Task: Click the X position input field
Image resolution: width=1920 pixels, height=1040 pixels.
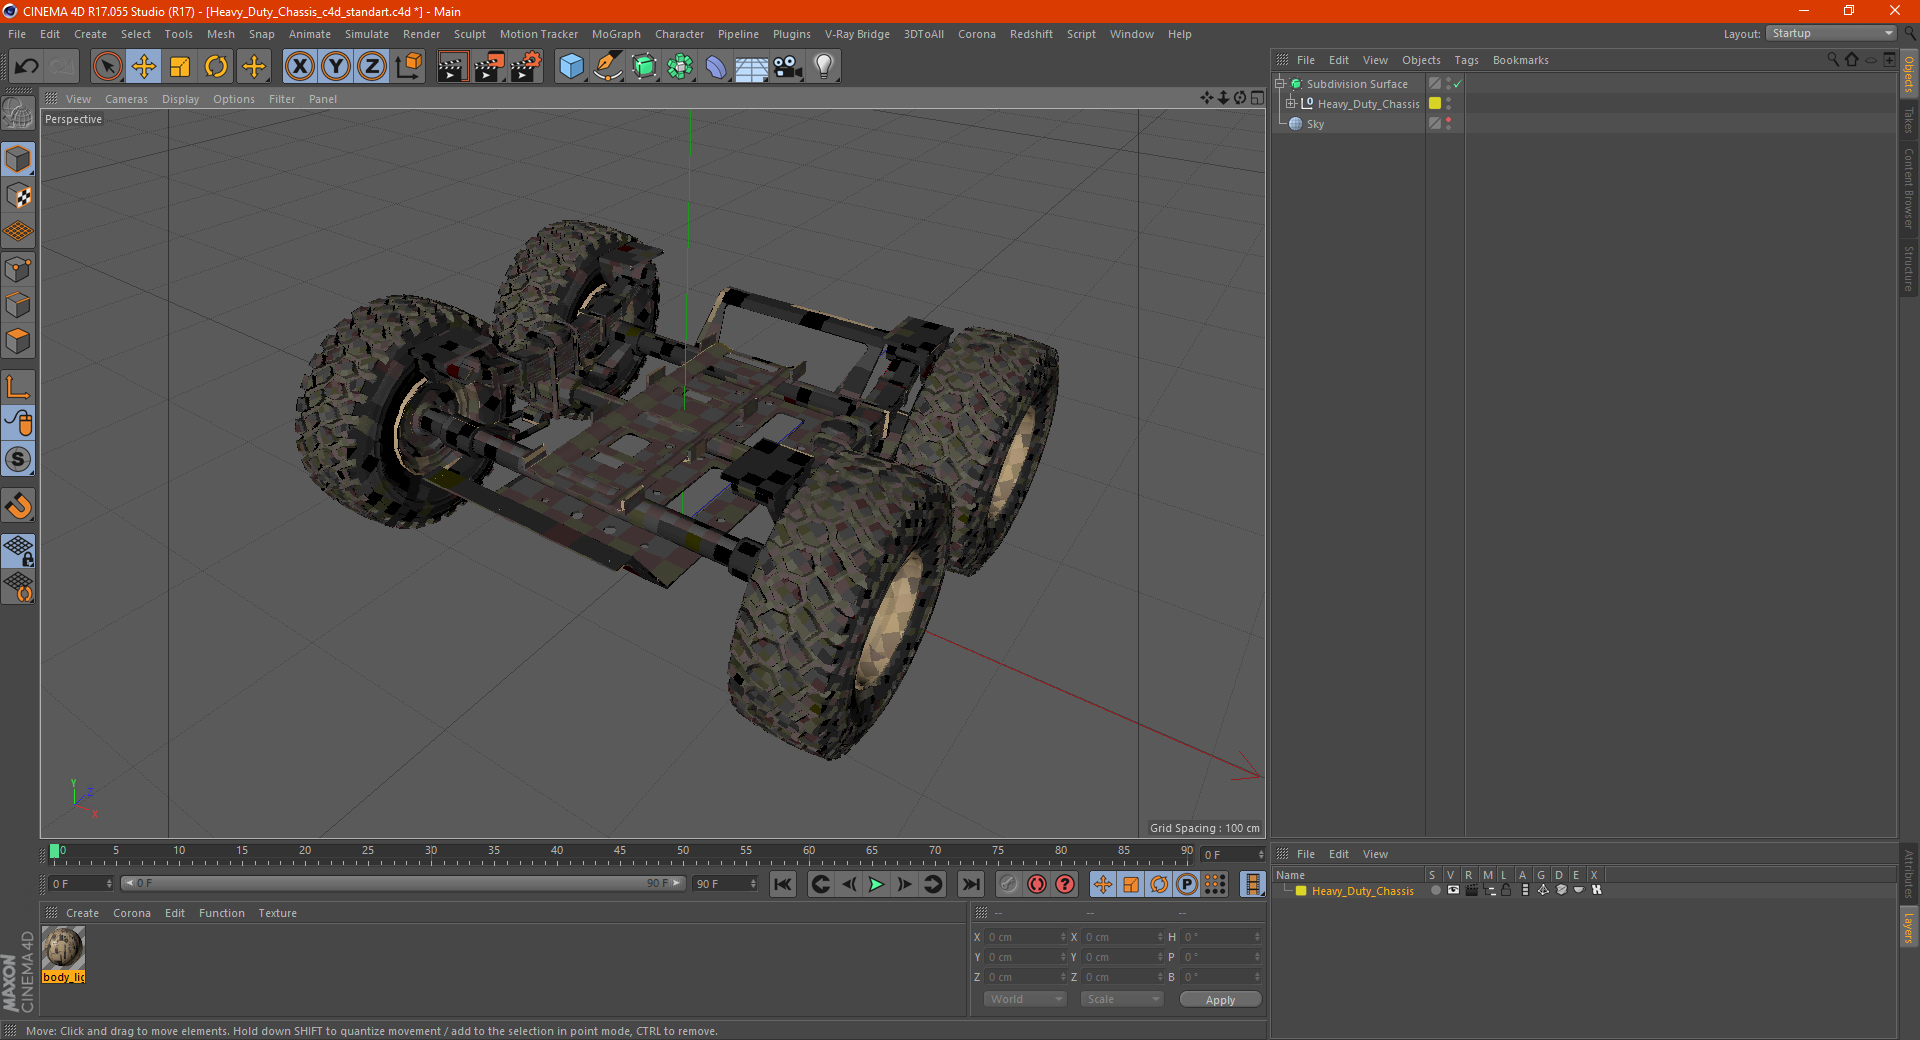Action: click(1025, 937)
